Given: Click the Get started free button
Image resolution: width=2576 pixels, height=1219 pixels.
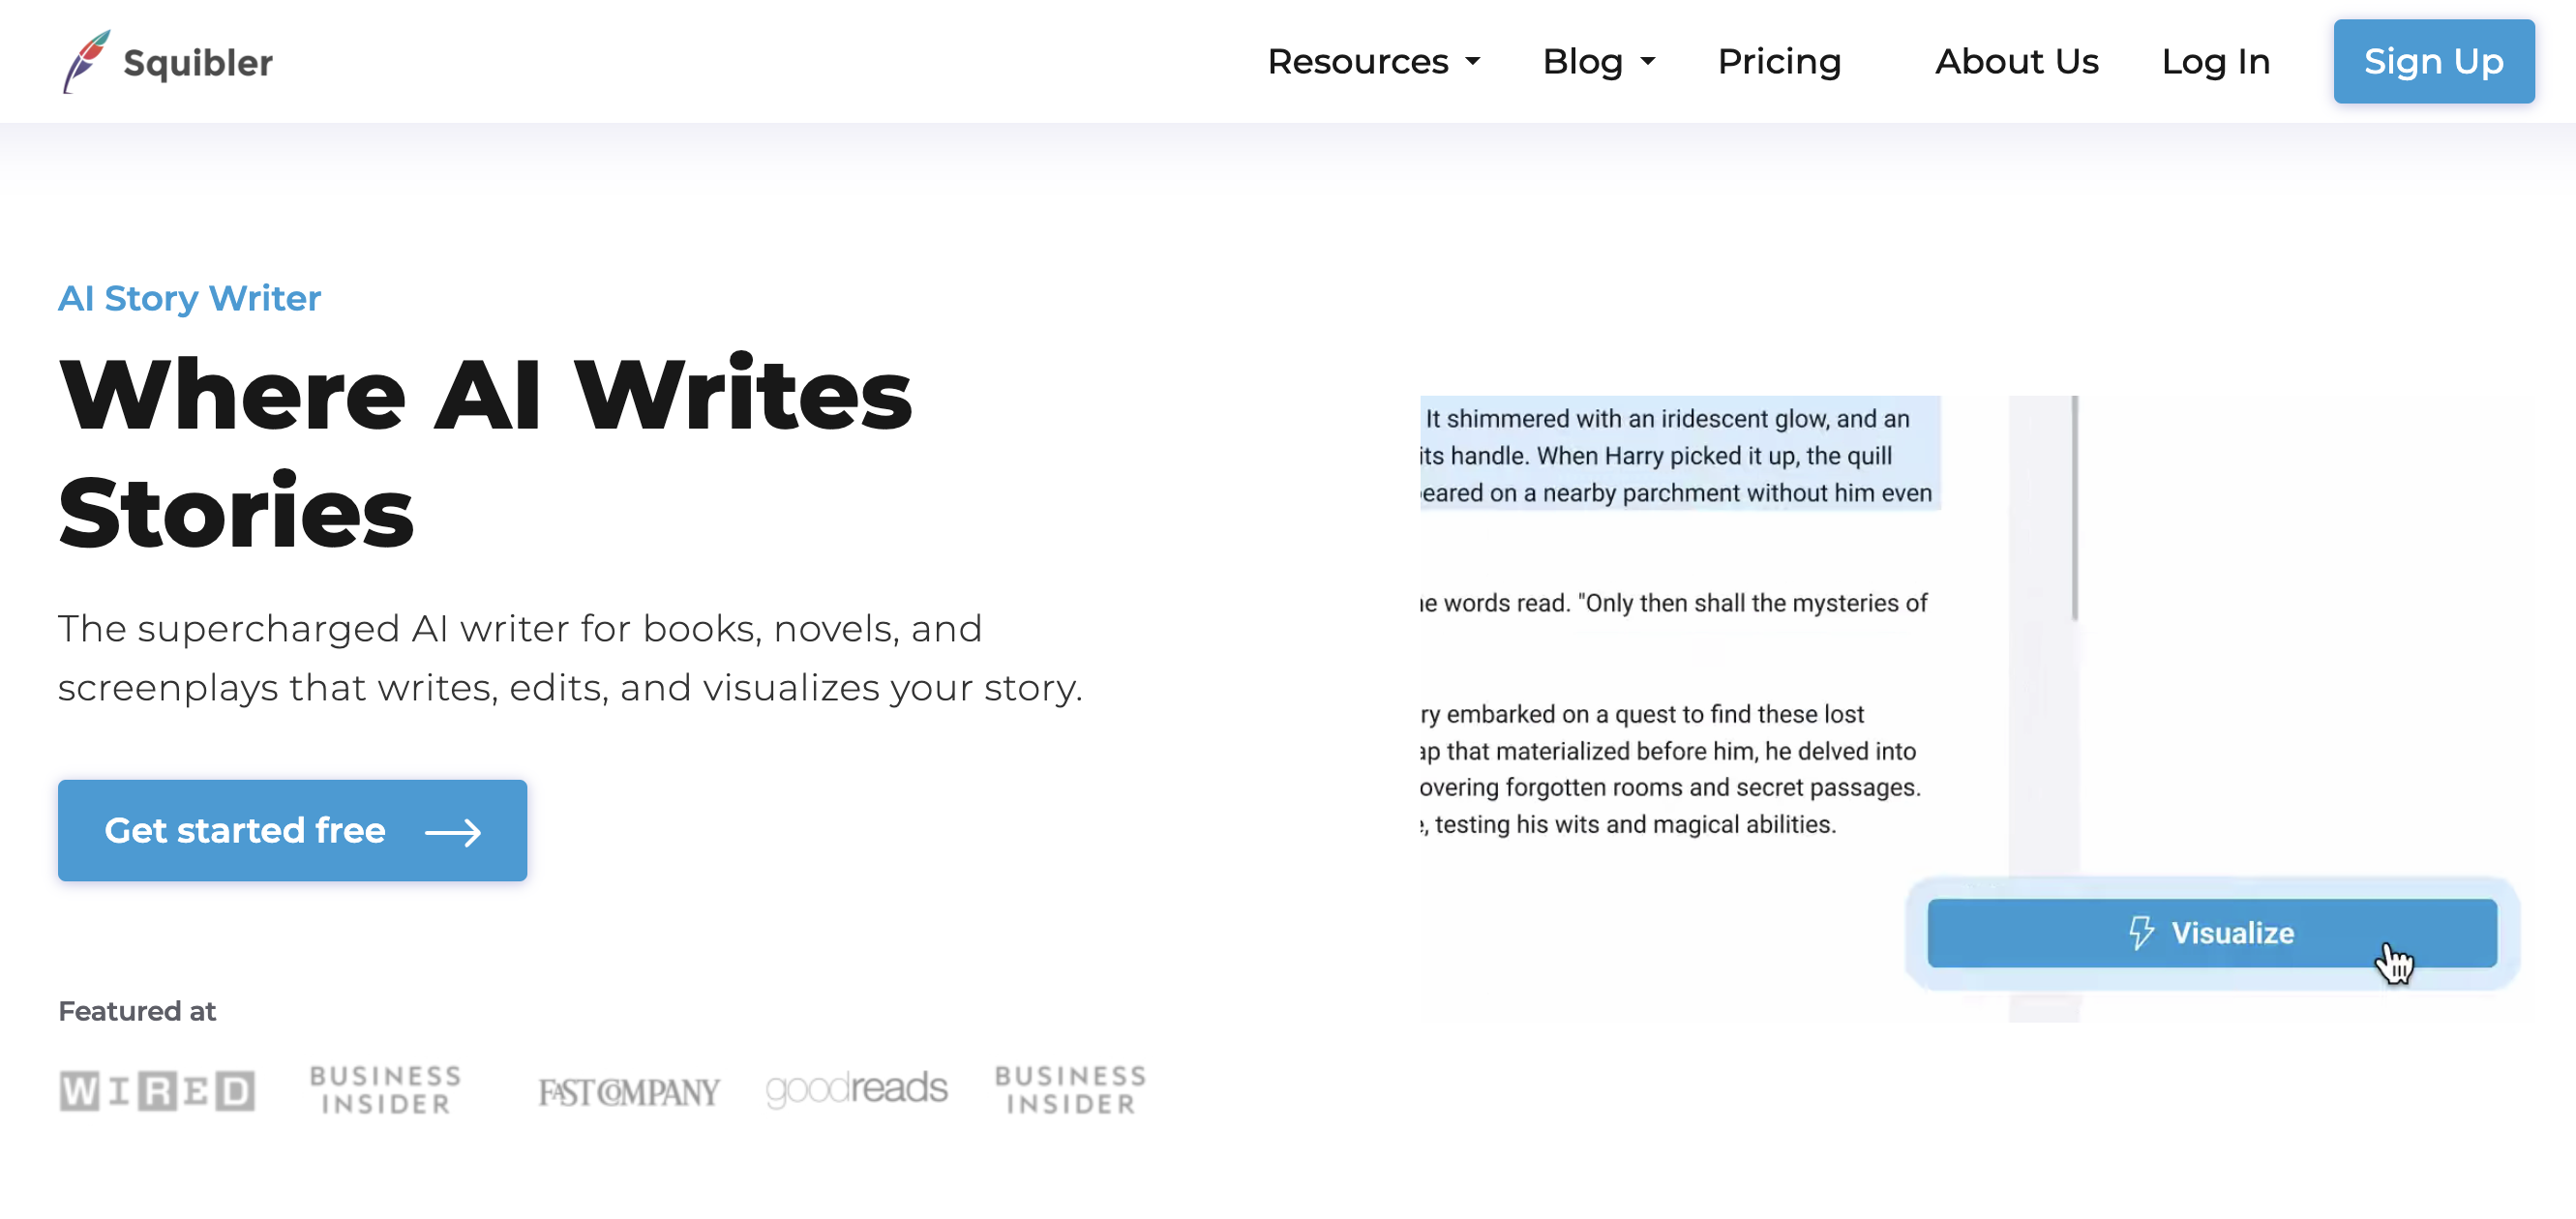Looking at the screenshot, I should 292,830.
